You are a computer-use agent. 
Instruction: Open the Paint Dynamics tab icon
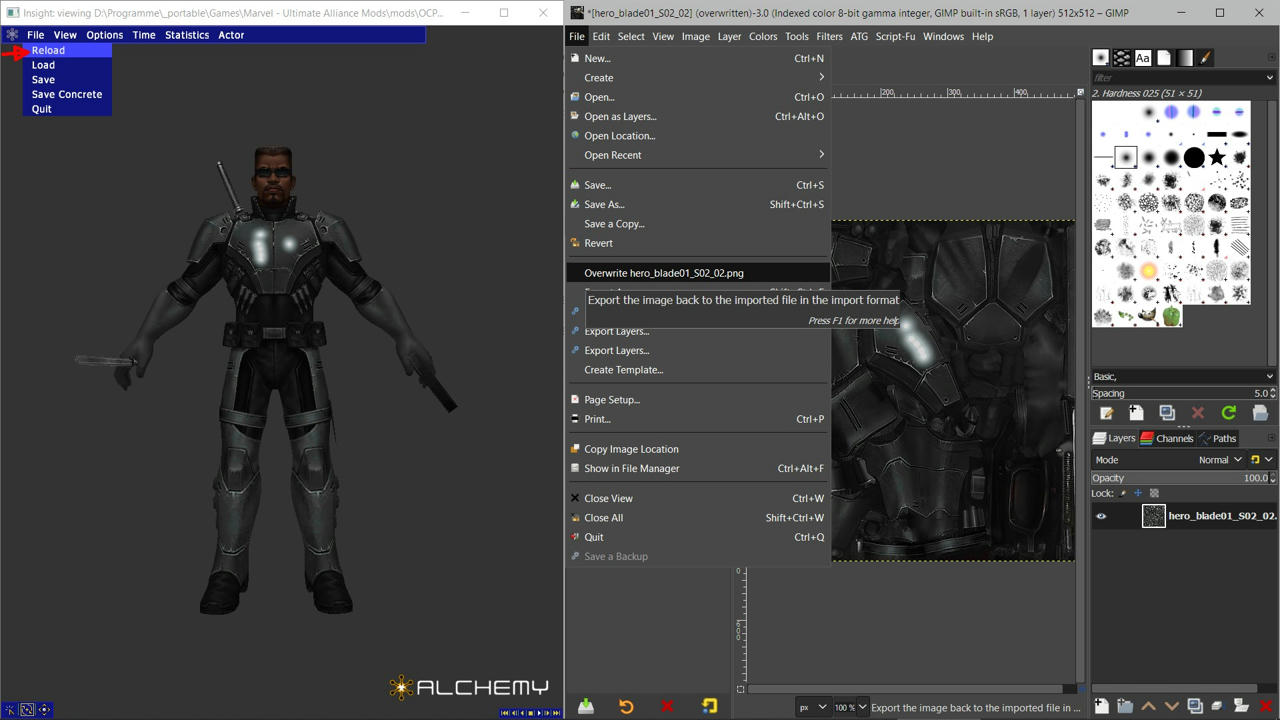(1206, 58)
